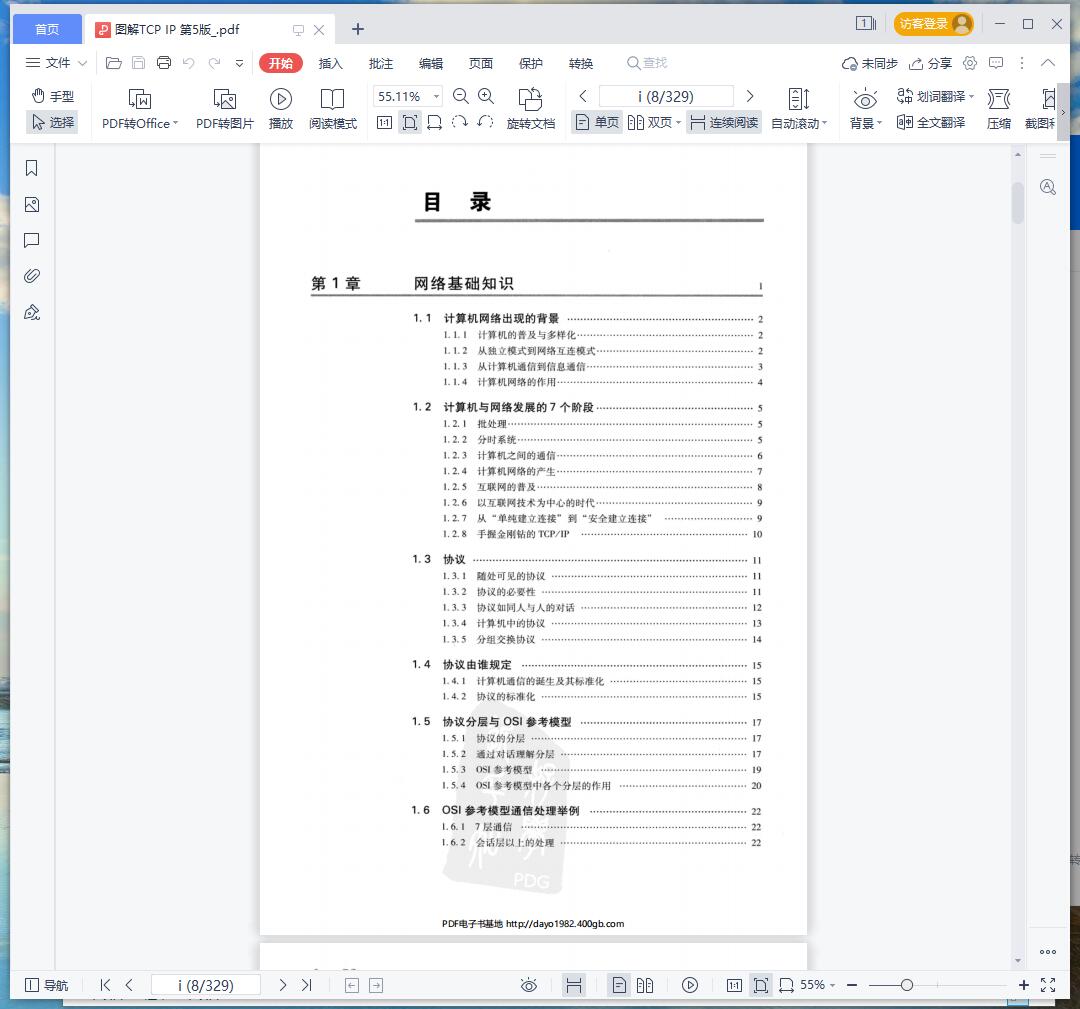
Task: Switch to the 保护 ribbon tab
Action: click(x=530, y=63)
